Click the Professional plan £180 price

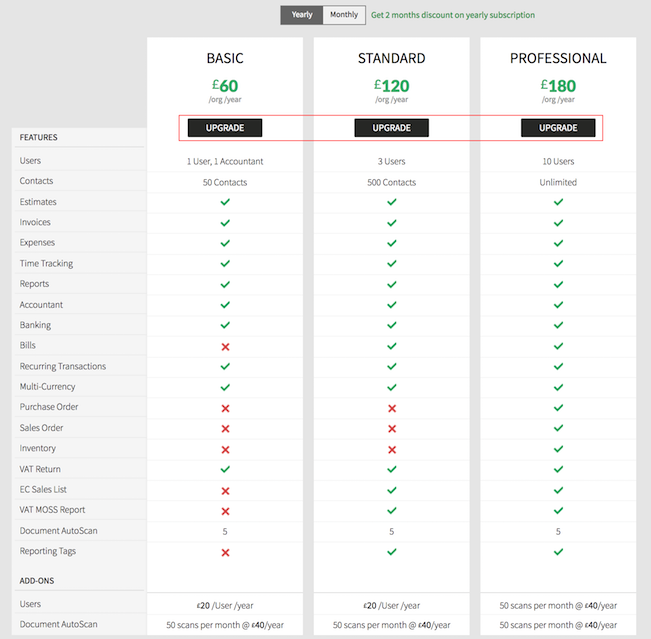pos(558,85)
